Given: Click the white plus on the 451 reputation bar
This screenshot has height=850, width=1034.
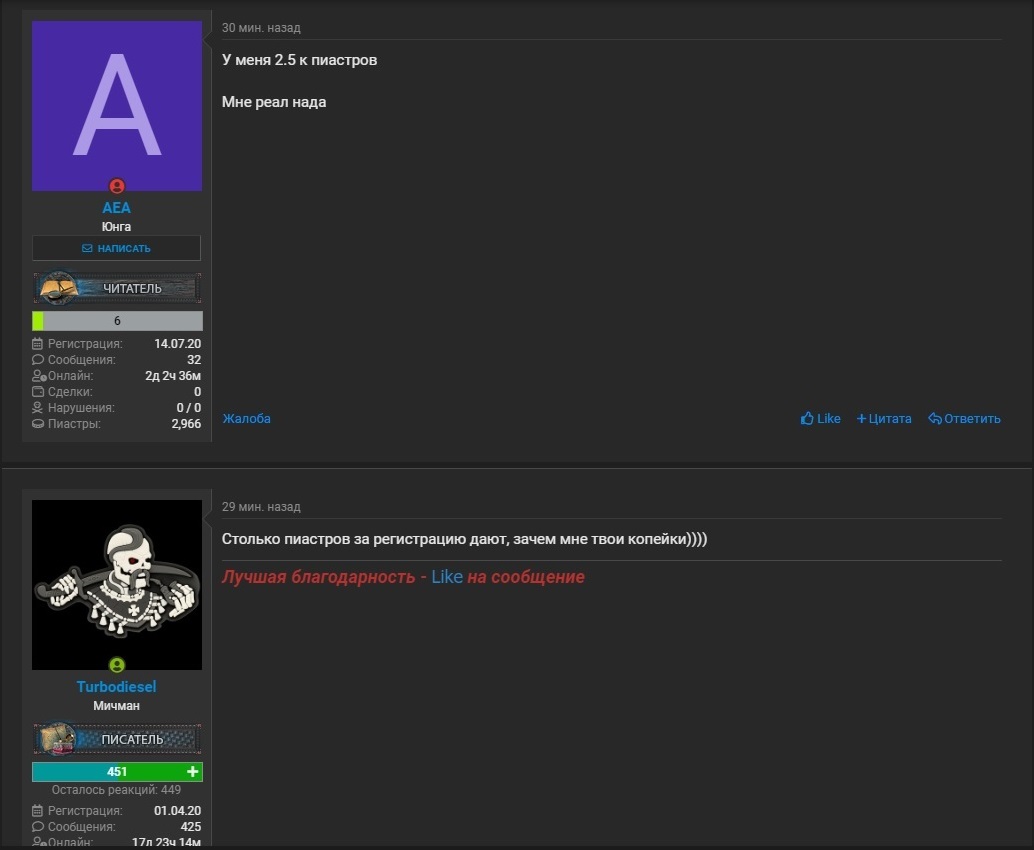Looking at the screenshot, I should pyautogui.click(x=193, y=772).
